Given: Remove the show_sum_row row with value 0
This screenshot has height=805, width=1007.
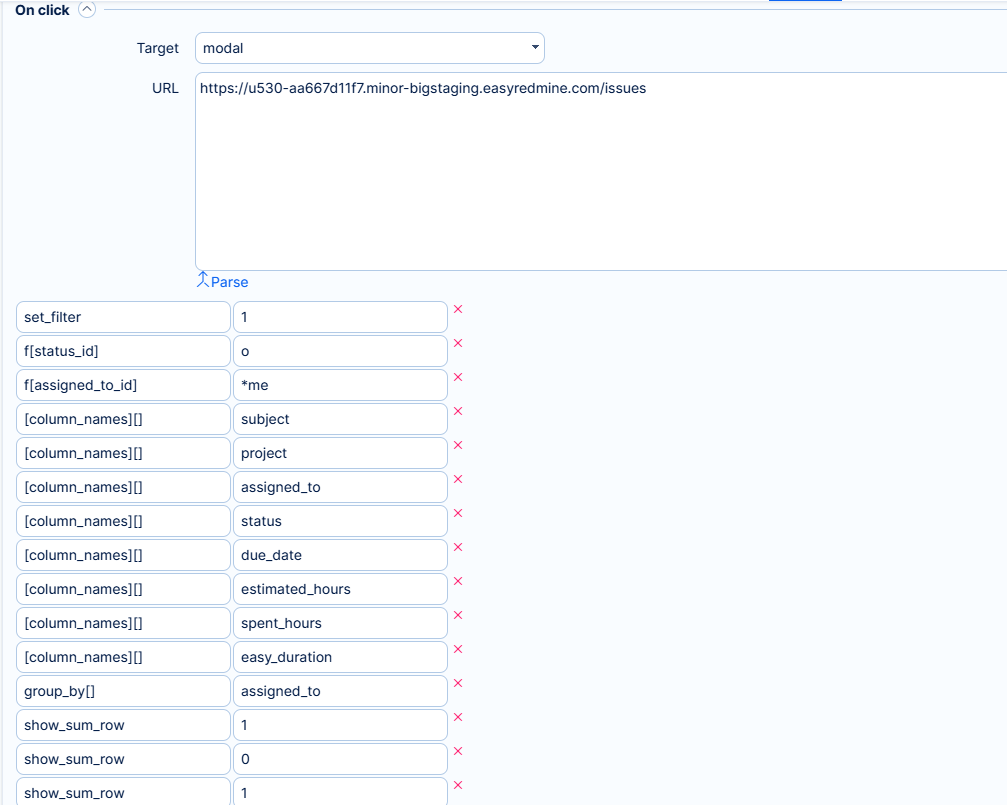Looking at the screenshot, I should [x=458, y=751].
